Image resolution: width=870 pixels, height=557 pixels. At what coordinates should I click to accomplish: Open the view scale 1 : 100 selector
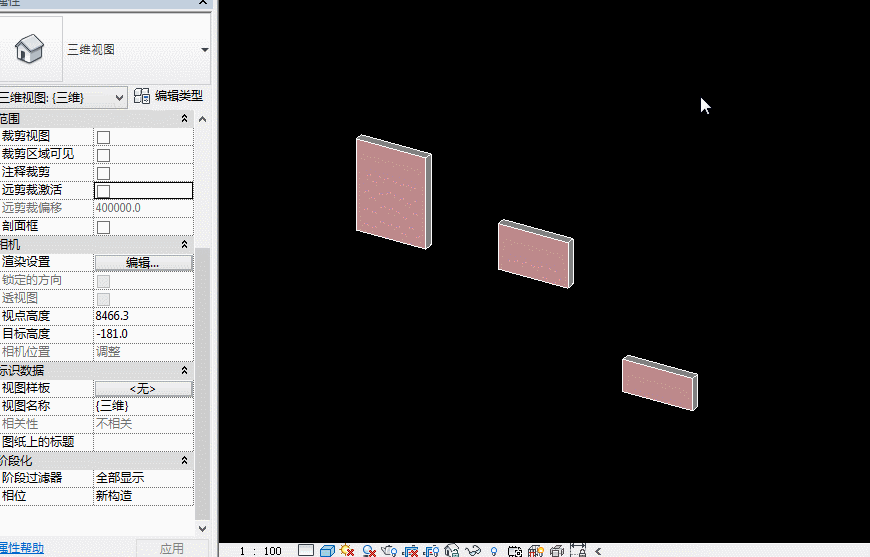(261, 551)
